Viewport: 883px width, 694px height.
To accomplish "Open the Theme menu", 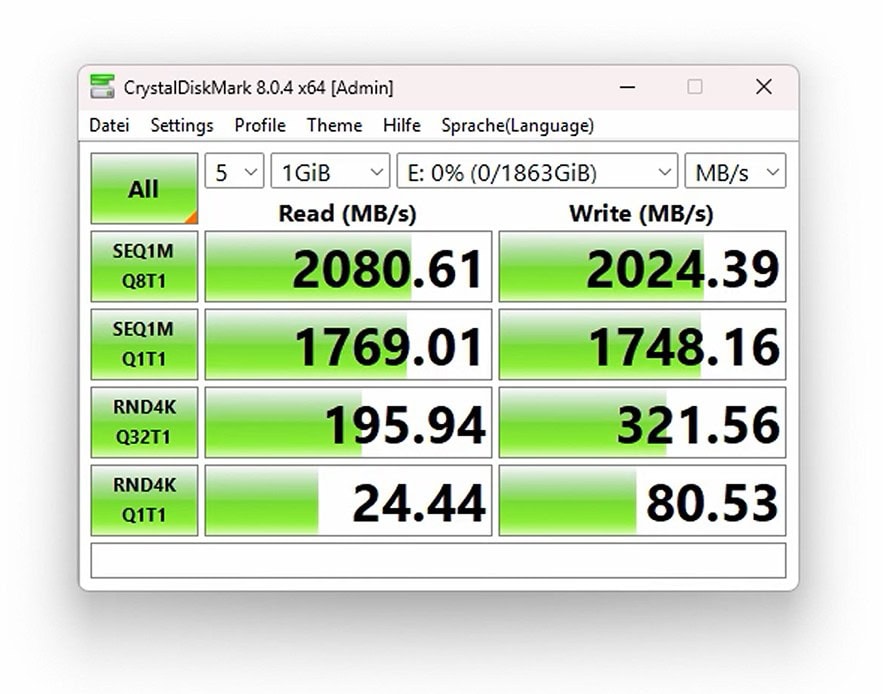I will tap(334, 126).
